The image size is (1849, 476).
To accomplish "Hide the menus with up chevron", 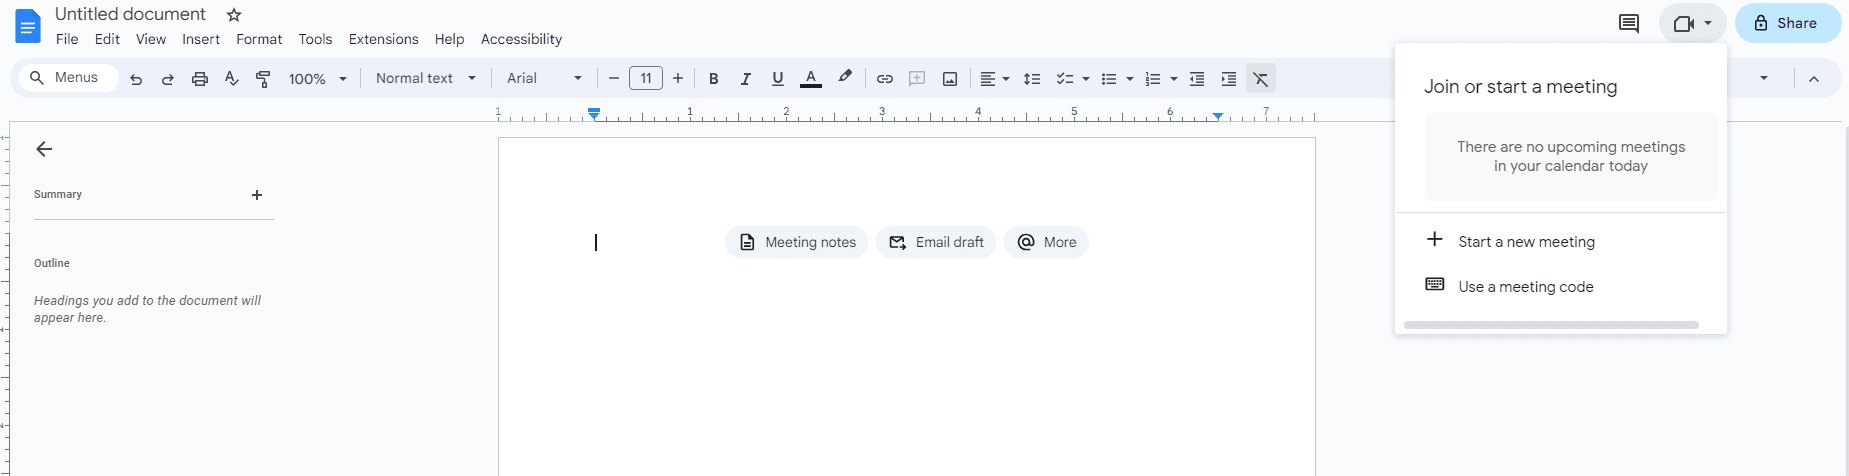I will [1814, 79].
